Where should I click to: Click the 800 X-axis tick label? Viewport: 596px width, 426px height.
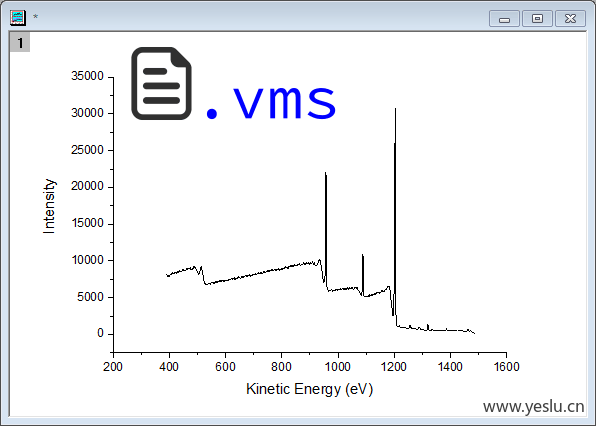tap(281, 367)
